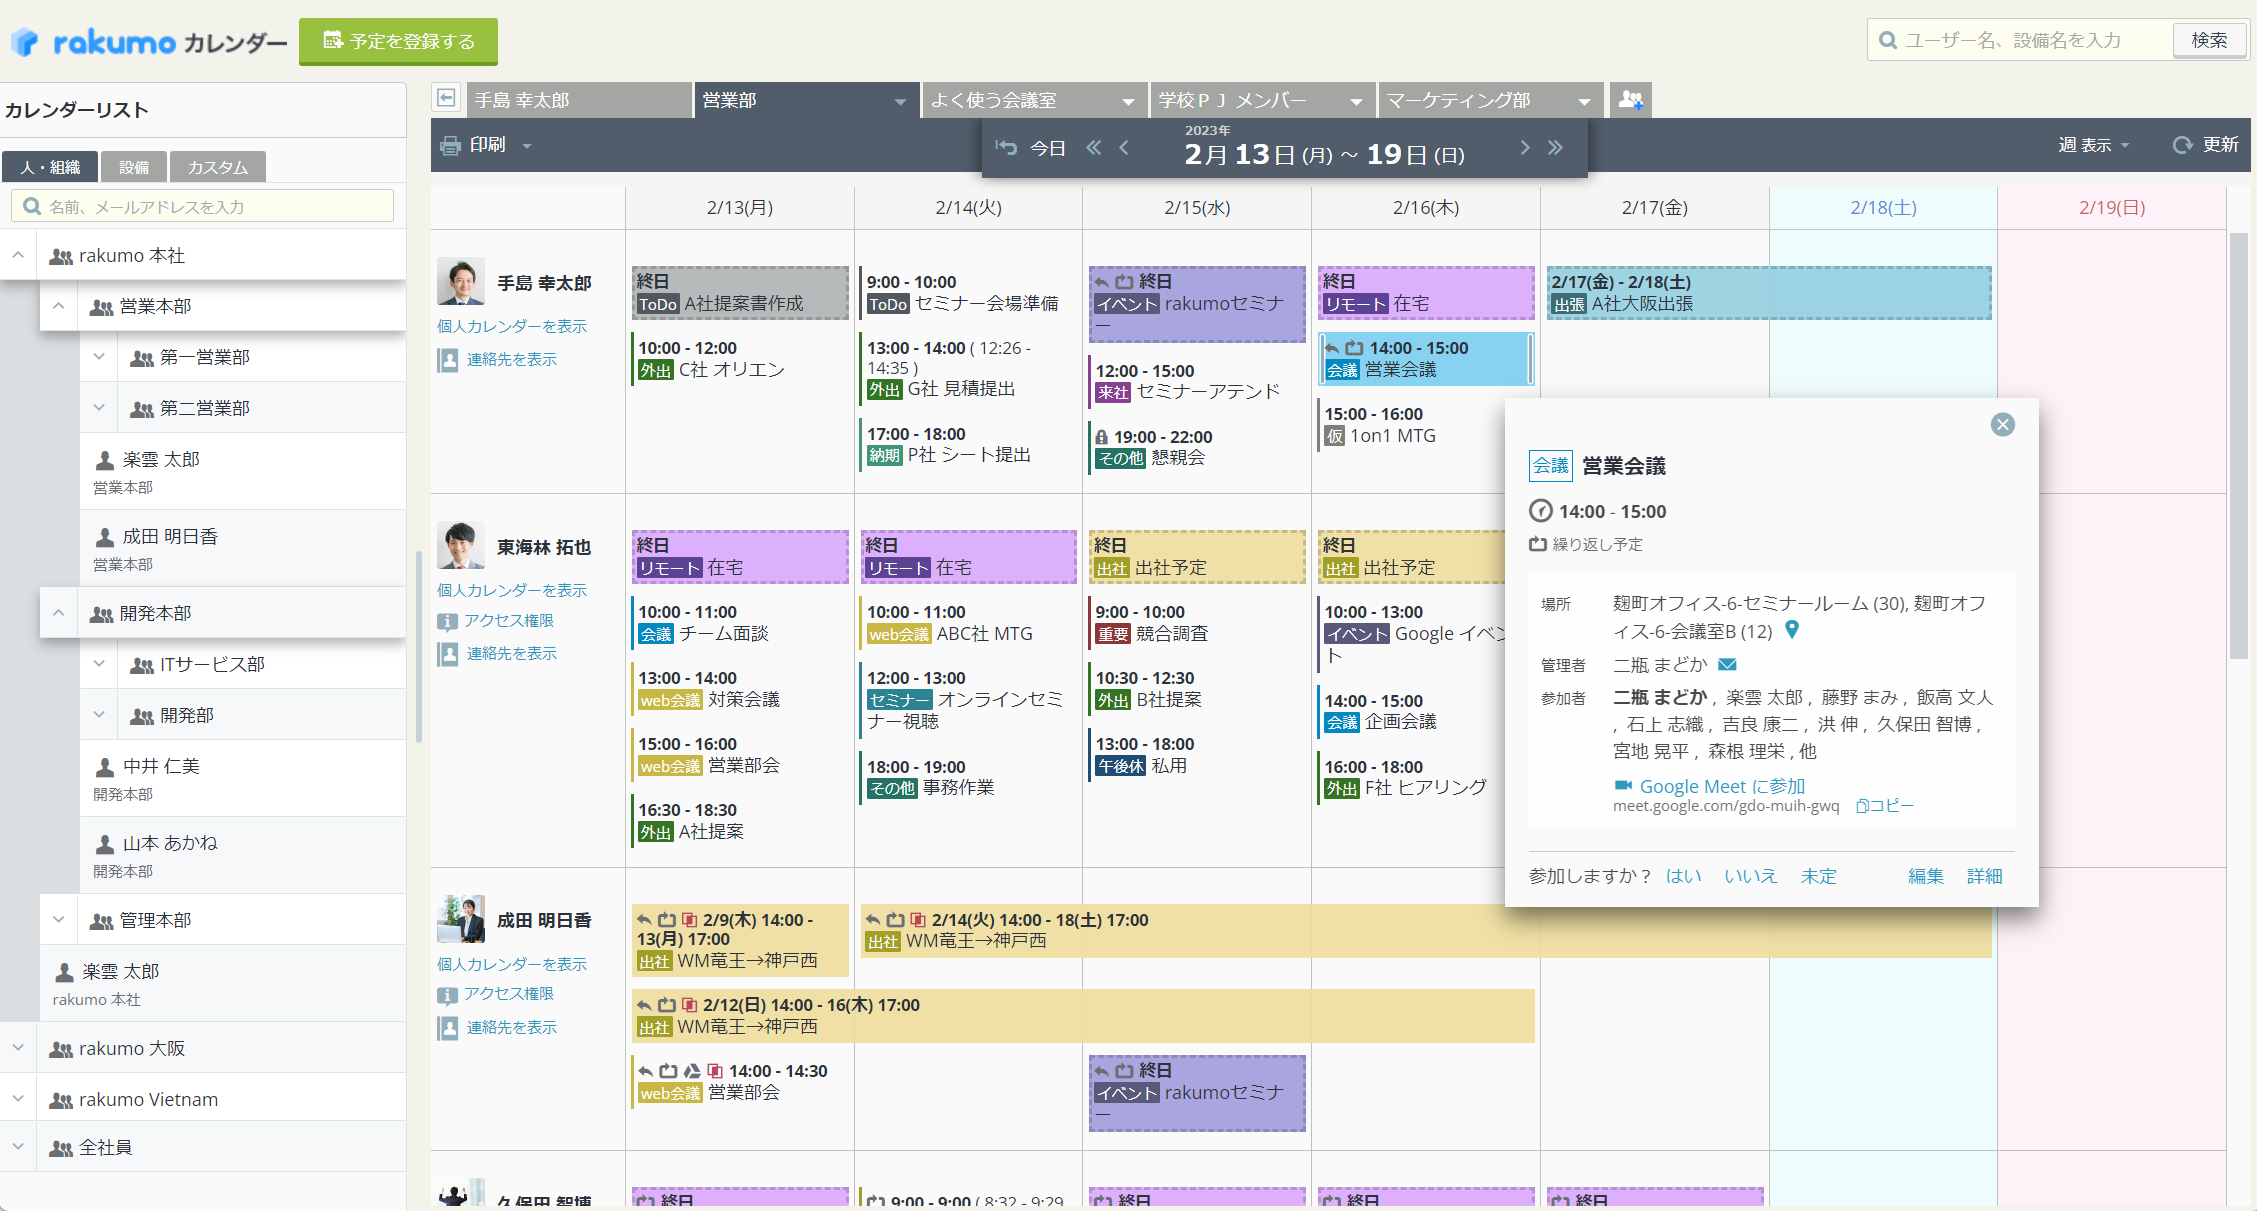Expand the ITサービス部 group
Viewport: 2257px width, 1211px height.
coord(99,664)
